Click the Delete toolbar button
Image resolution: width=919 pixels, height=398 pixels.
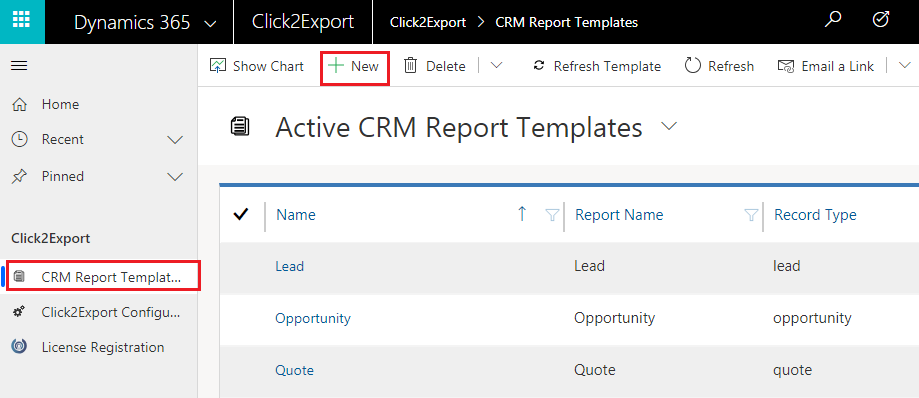coord(435,66)
